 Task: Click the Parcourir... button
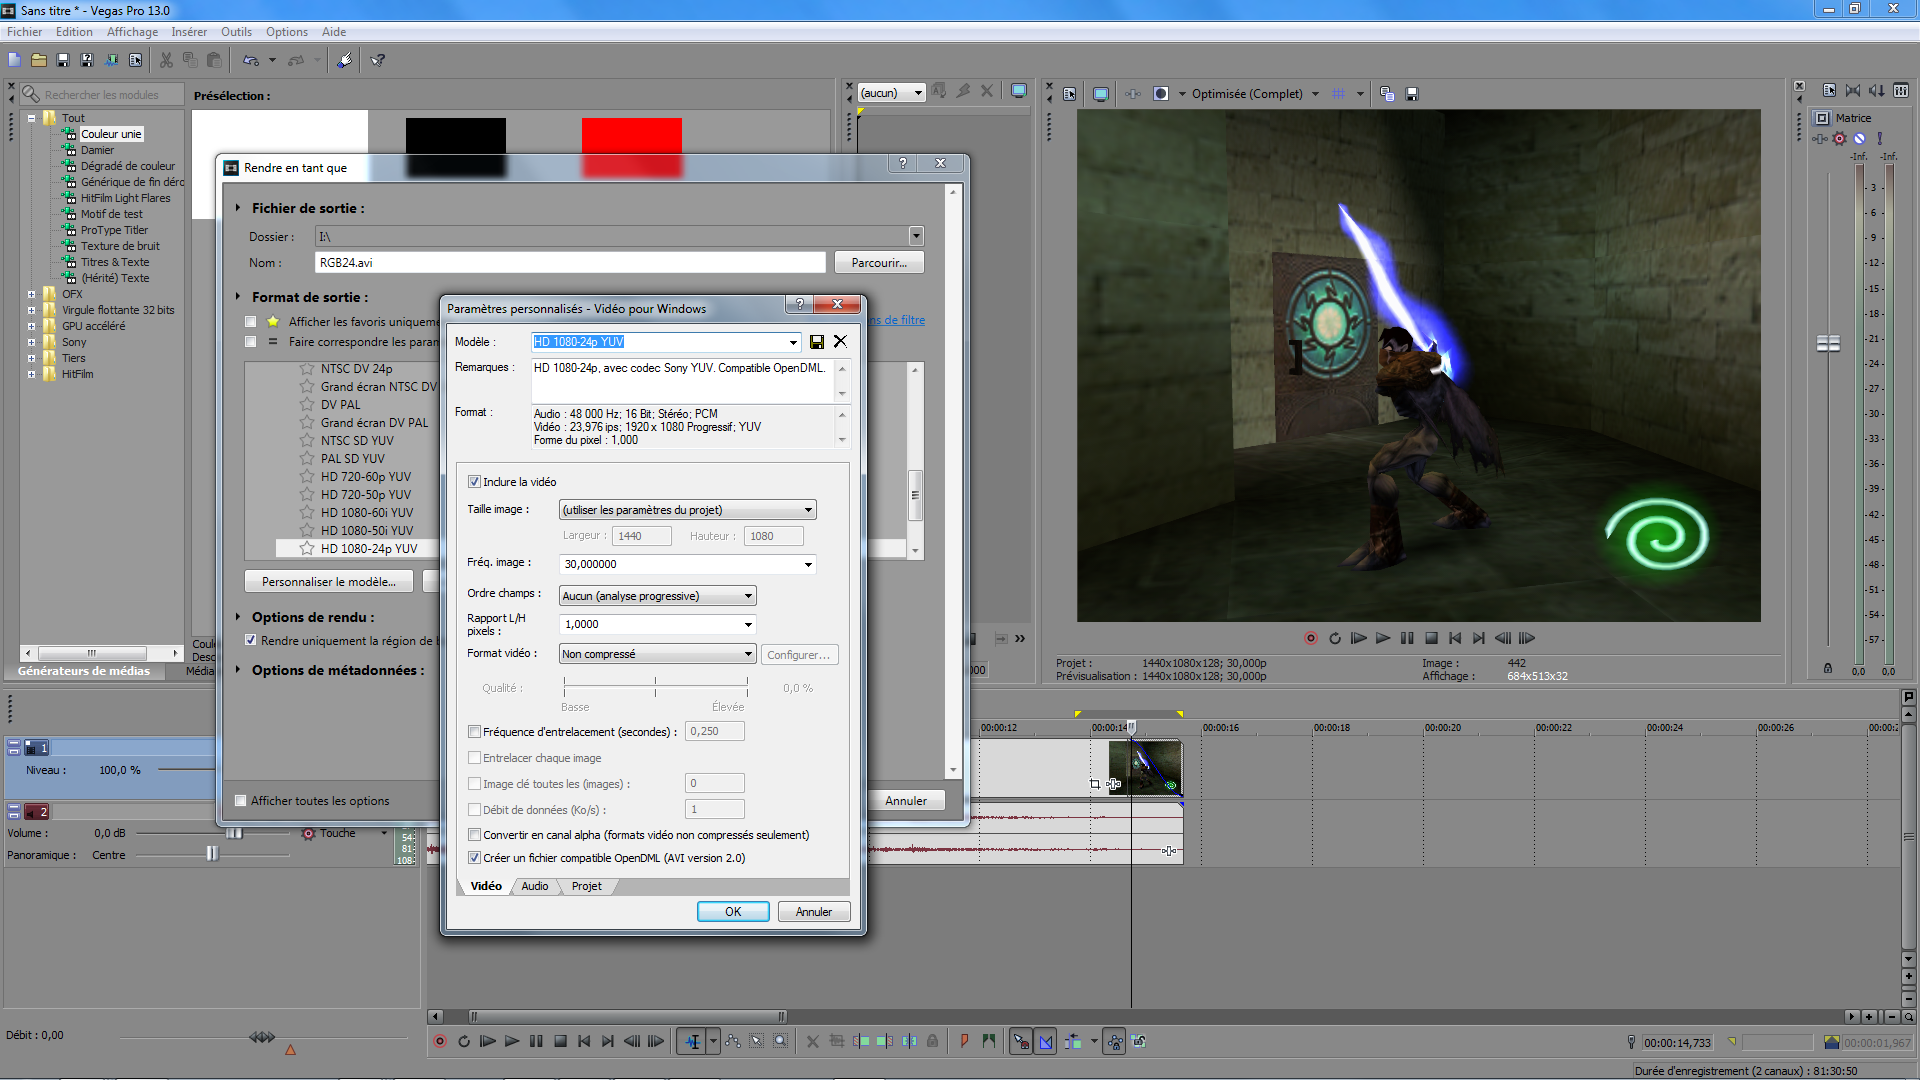coord(879,263)
